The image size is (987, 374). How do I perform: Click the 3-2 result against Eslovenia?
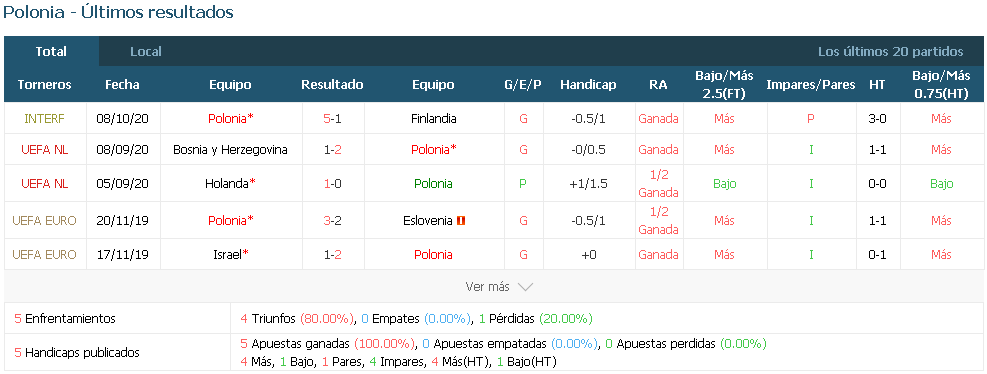pyautogui.click(x=332, y=220)
